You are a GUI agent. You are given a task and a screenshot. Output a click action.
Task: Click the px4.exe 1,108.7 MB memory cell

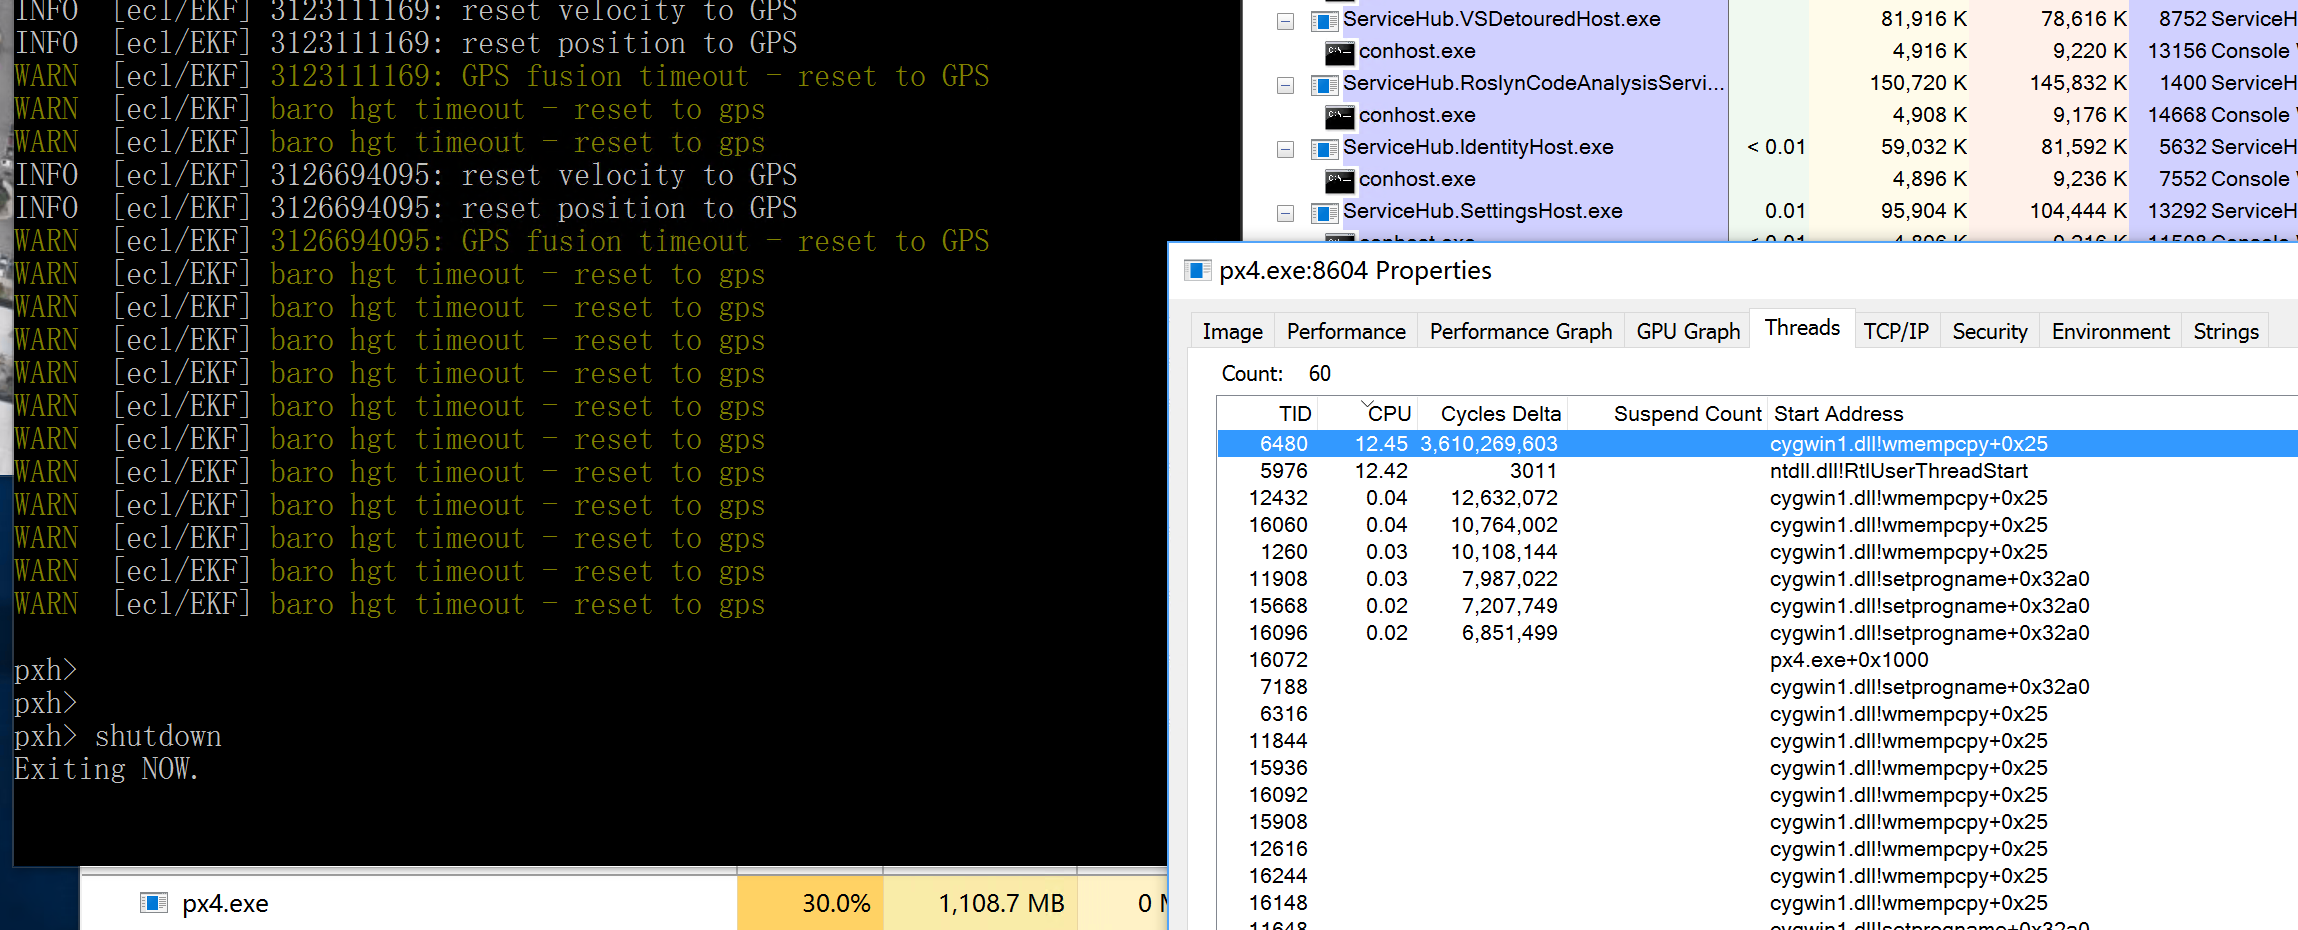click(980, 903)
